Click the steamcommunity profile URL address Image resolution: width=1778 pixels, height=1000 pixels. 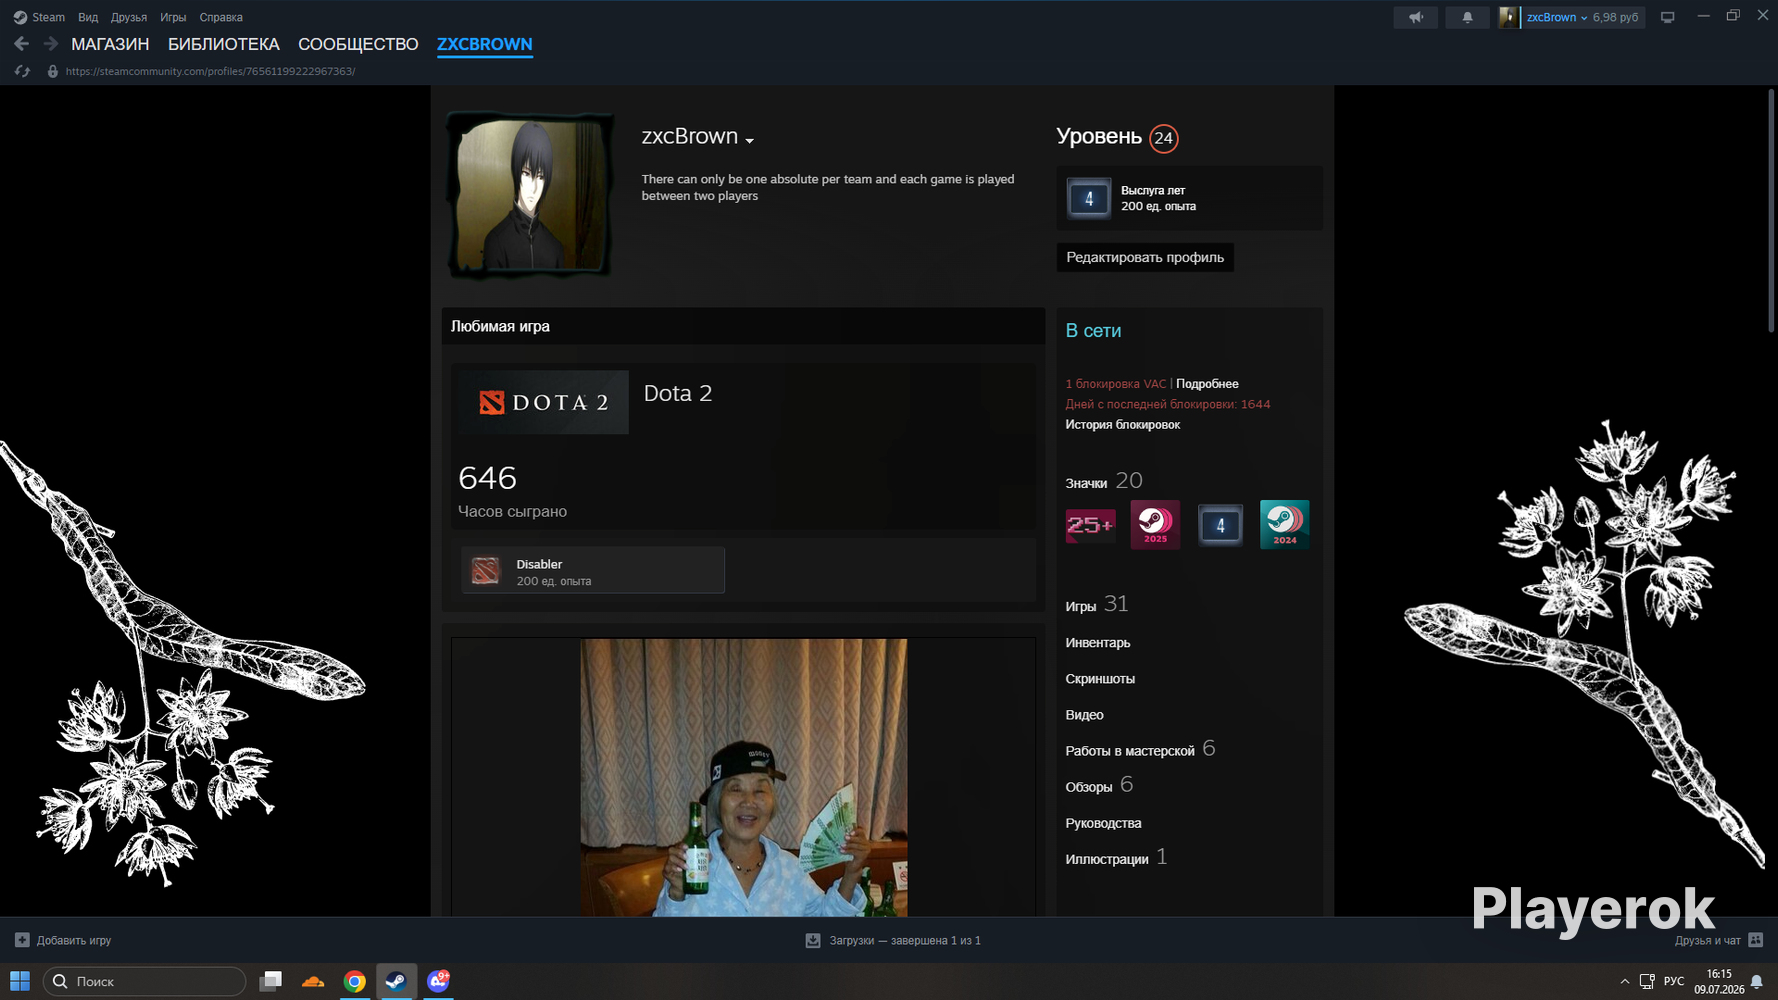pyautogui.click(x=210, y=71)
